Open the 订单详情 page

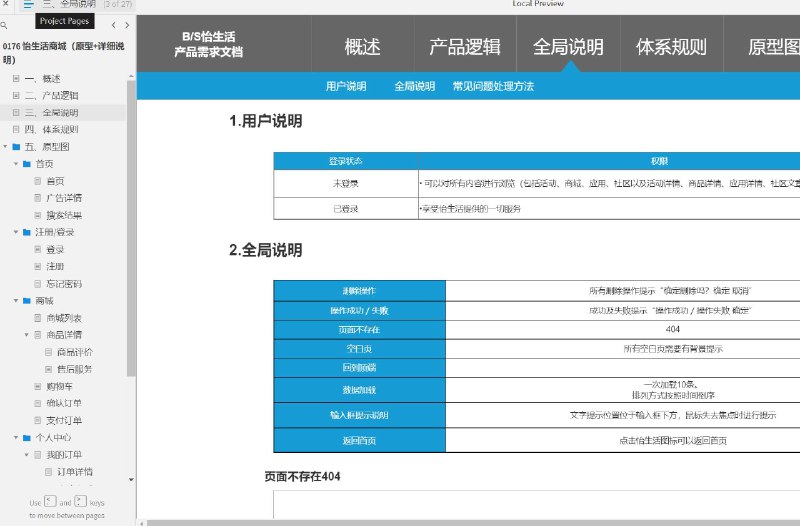(75, 472)
